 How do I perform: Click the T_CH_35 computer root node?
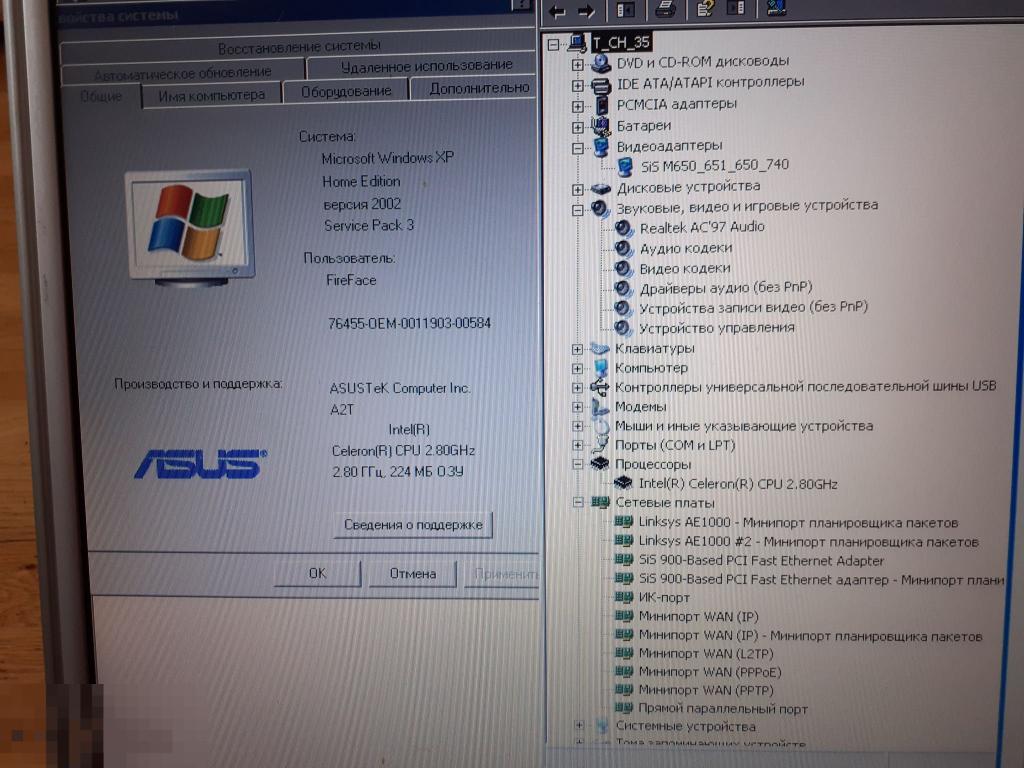point(620,42)
